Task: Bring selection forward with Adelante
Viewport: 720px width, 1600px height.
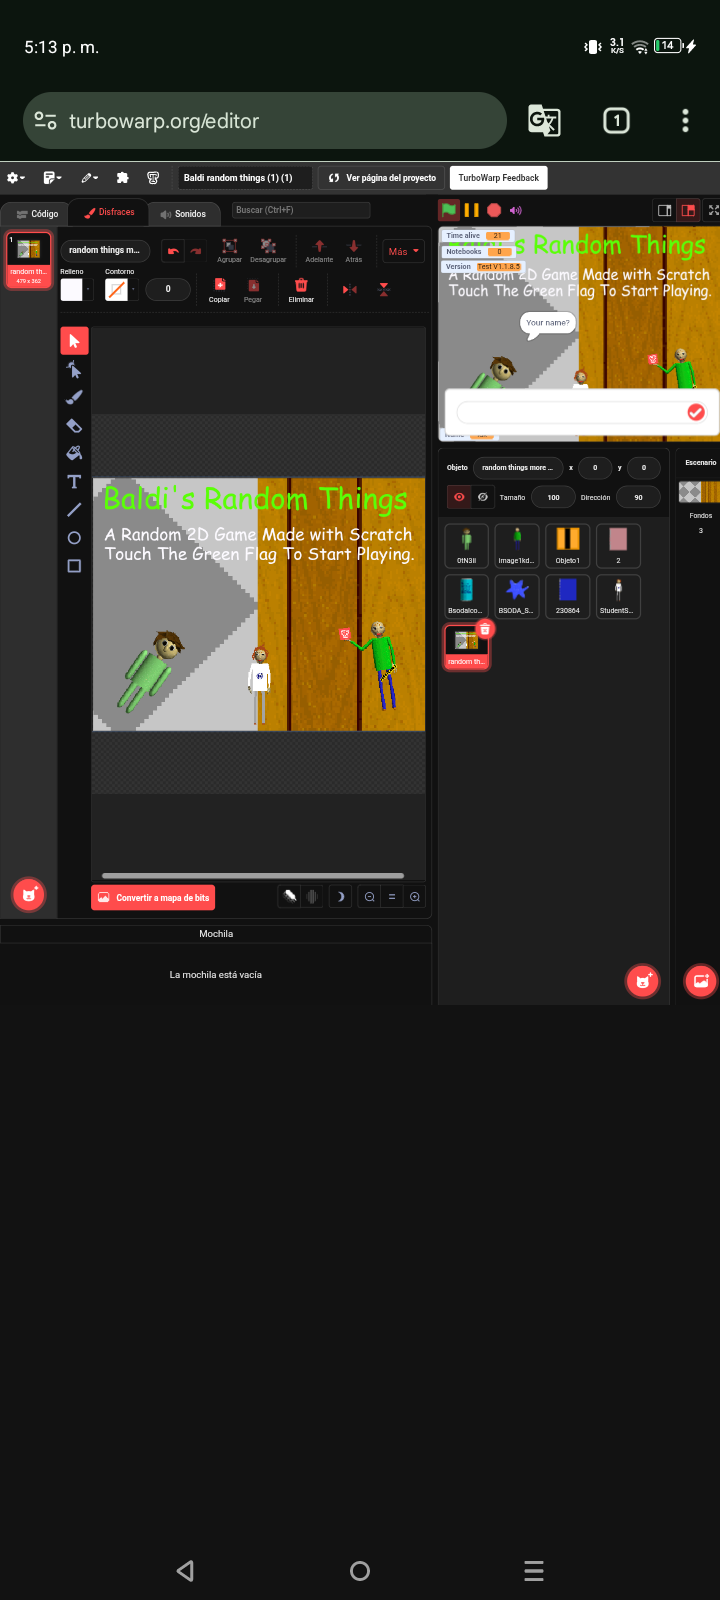Action: click(319, 246)
